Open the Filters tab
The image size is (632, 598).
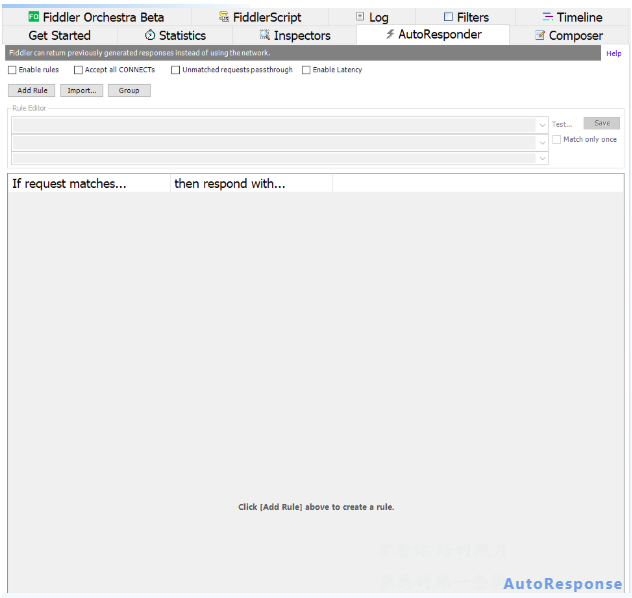tap(466, 17)
